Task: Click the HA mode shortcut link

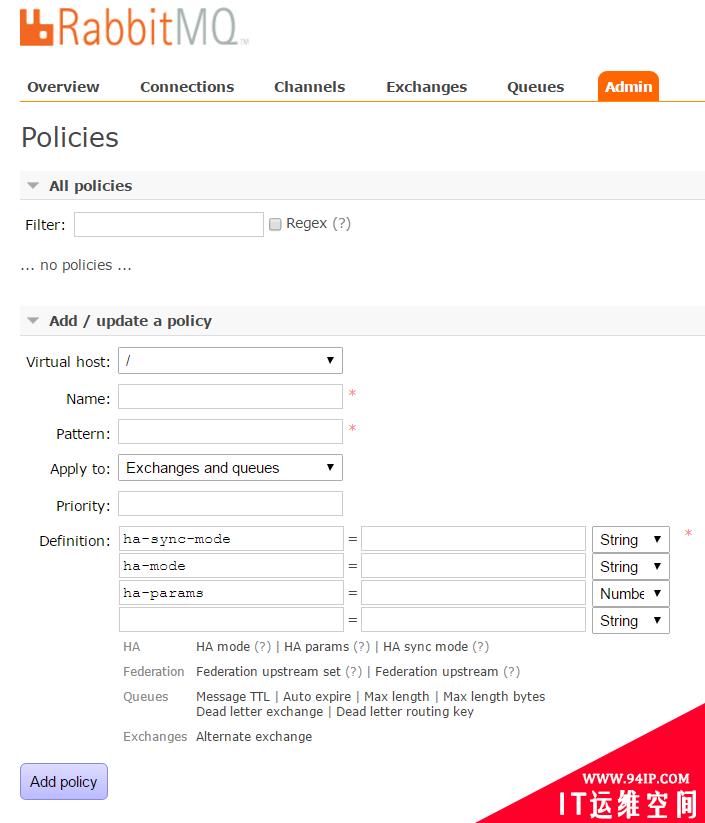Action: pos(223,647)
